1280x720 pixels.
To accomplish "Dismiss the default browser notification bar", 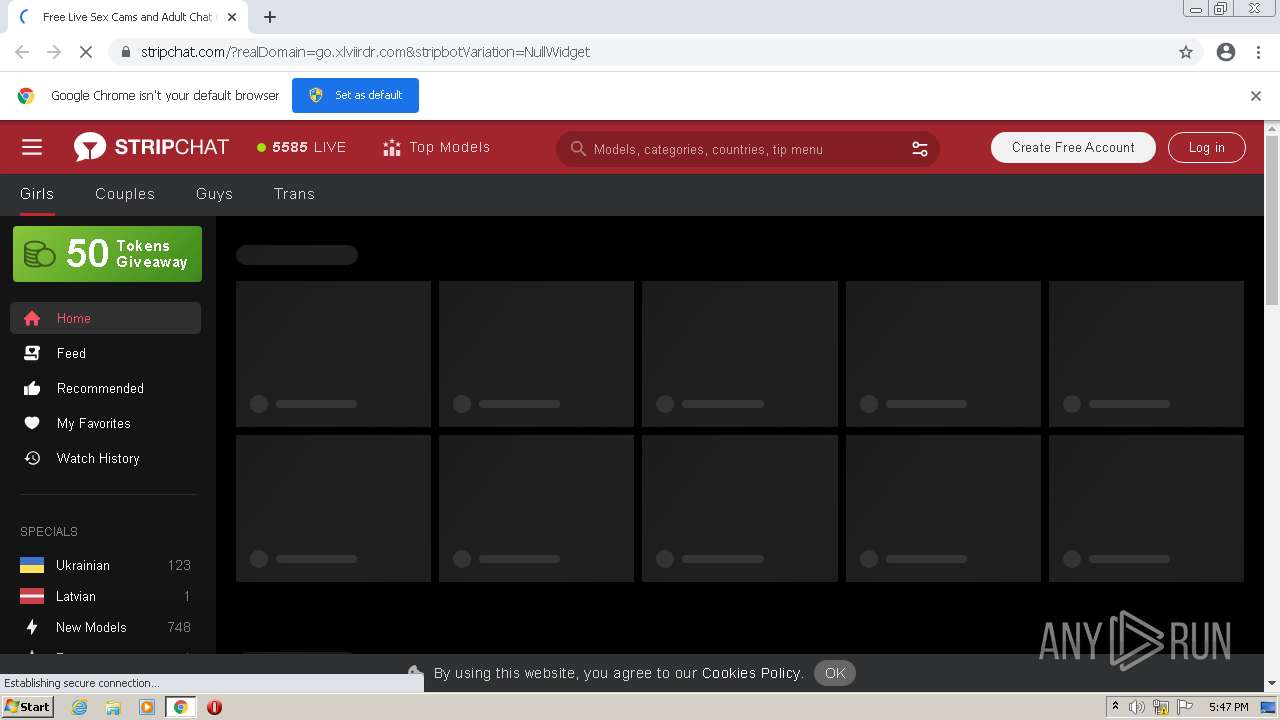I will tap(1256, 96).
